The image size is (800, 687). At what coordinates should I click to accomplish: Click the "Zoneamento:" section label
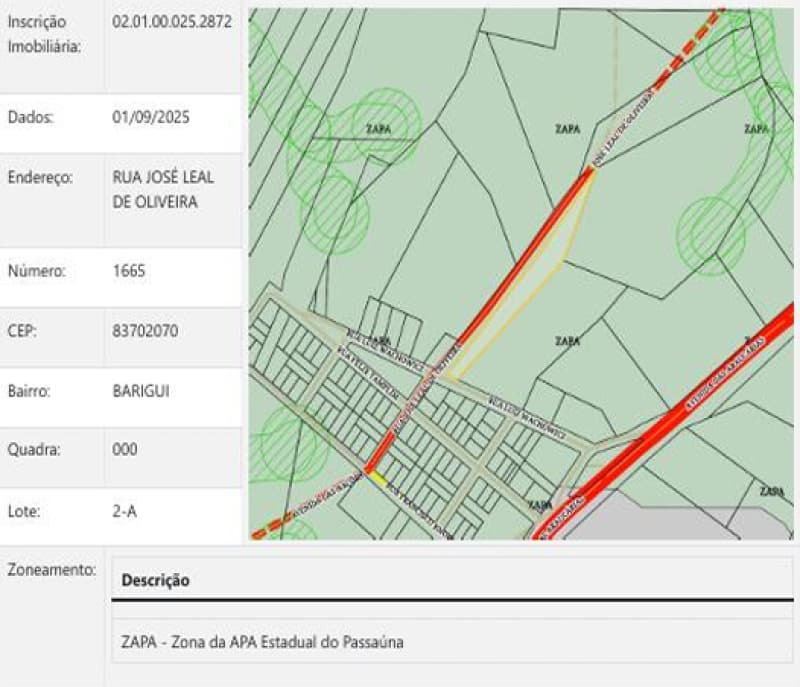(52, 570)
